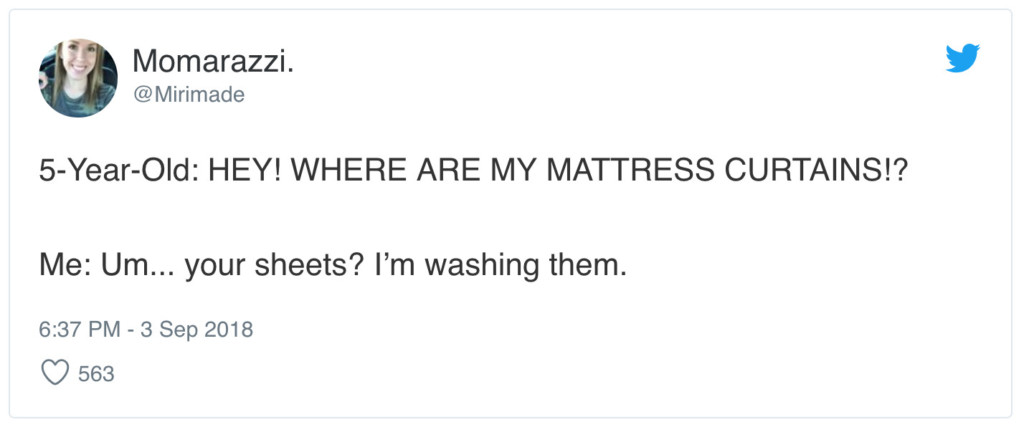The width and height of the screenshot is (1024, 427).
Task: Open the Momarazzi. display name link
Action: 213,62
